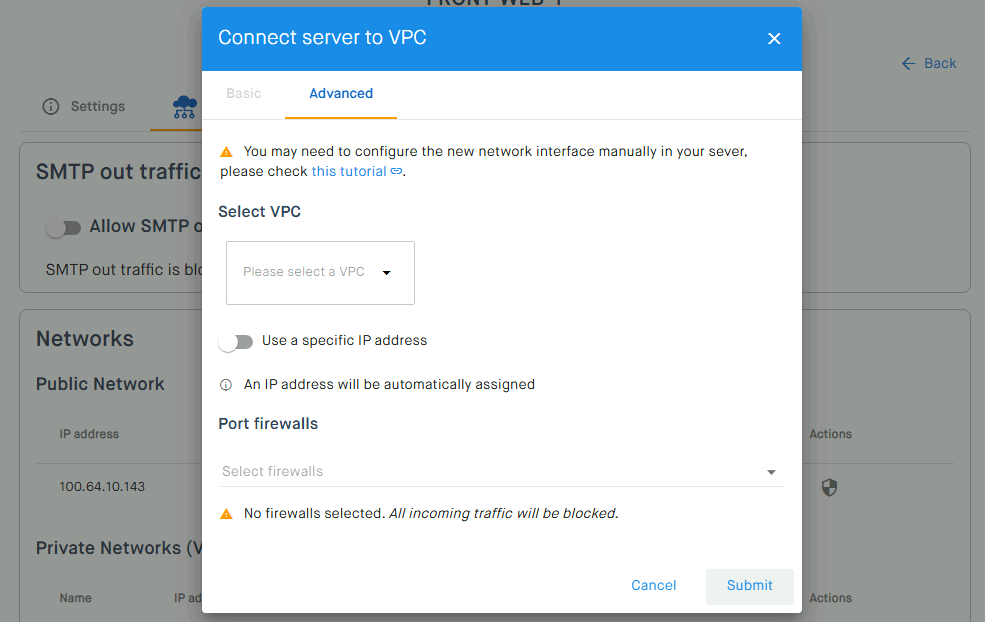Open the Please select a VPC dropdown
Screen dimensions: 985x622
coord(320,273)
